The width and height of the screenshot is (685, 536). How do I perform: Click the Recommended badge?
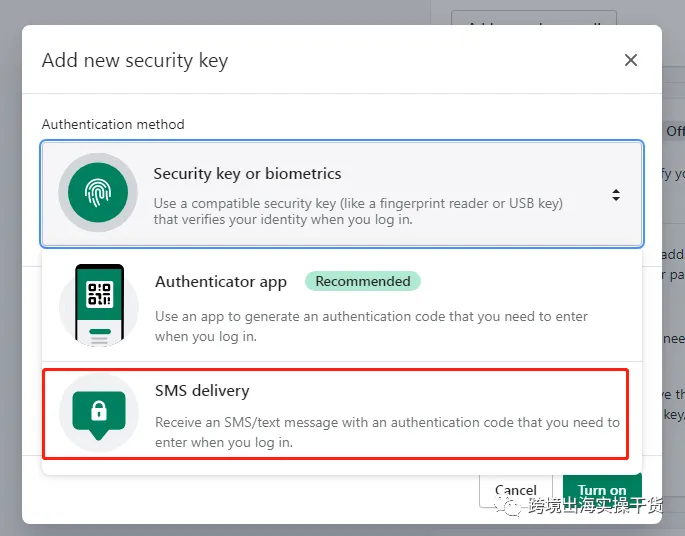coord(363,281)
